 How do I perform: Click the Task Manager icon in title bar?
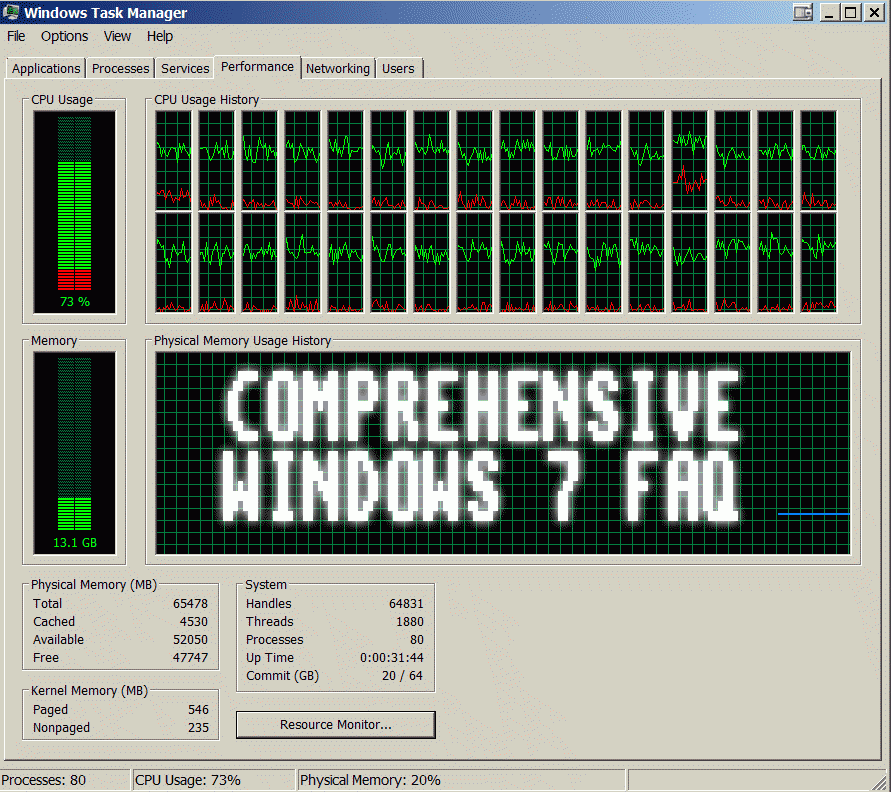11,12
